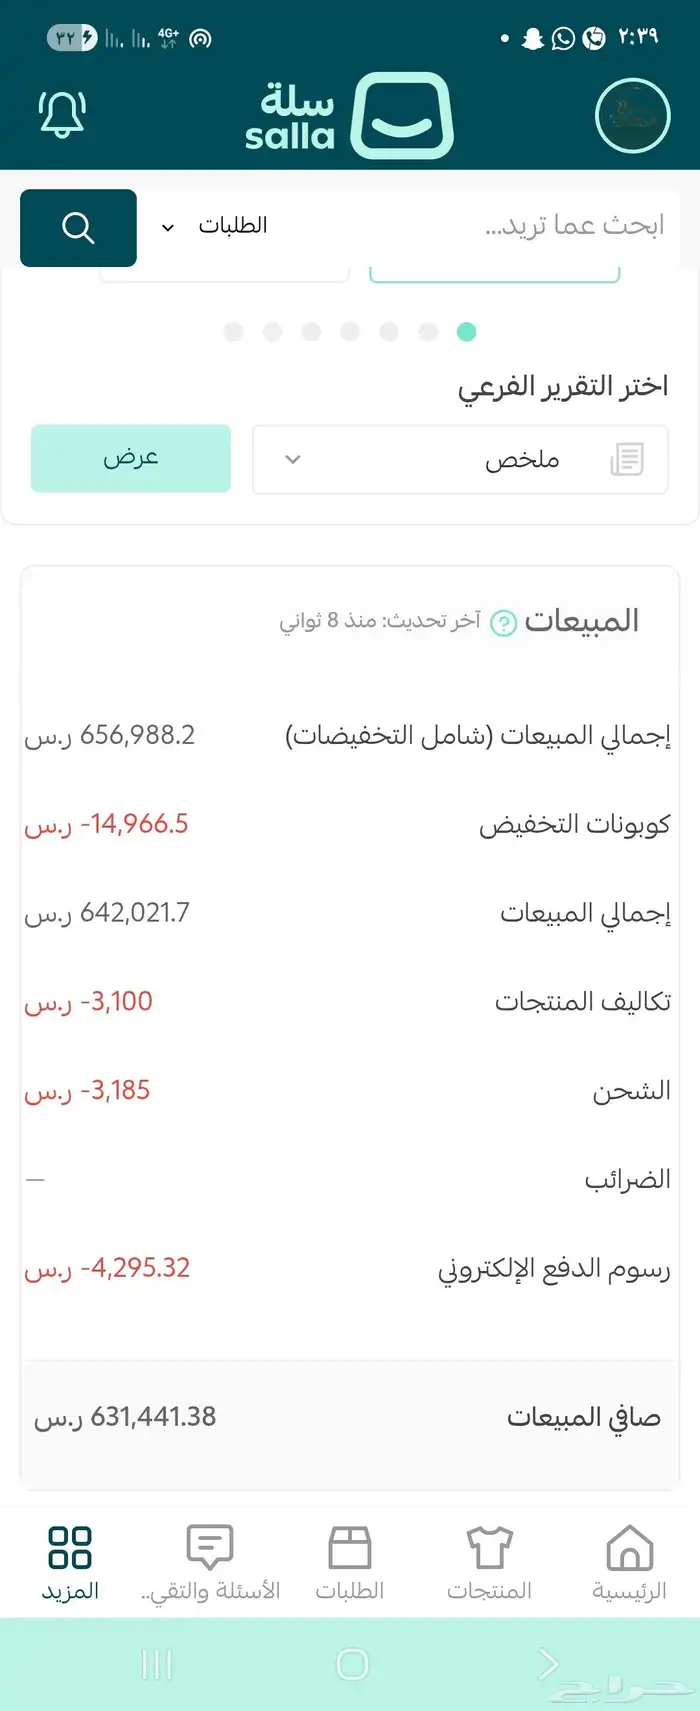Open the report icon beside ملخص
700x1711 pixels.
tap(627, 459)
